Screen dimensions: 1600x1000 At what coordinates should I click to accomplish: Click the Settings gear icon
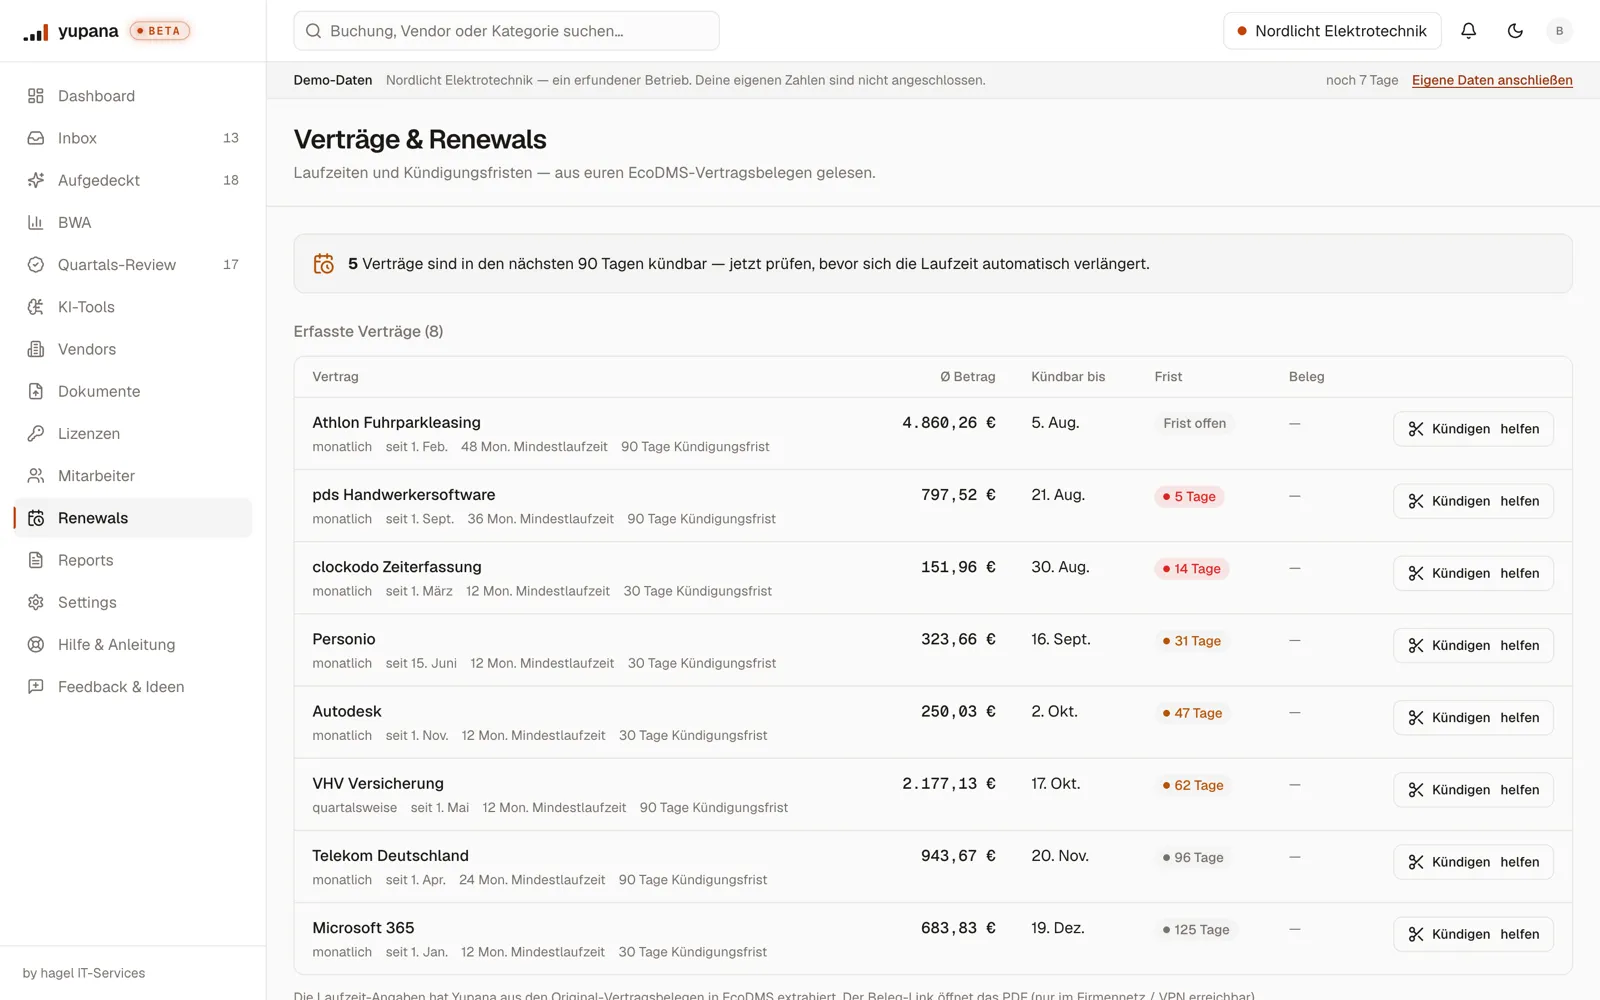[36, 602]
